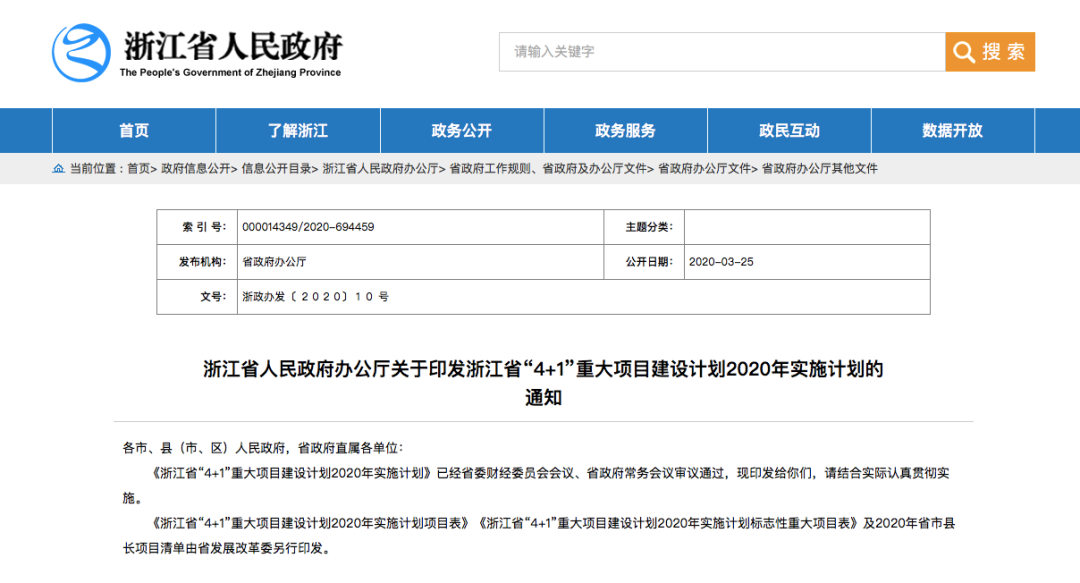Open the 首页 navigation tab

[x=134, y=131]
